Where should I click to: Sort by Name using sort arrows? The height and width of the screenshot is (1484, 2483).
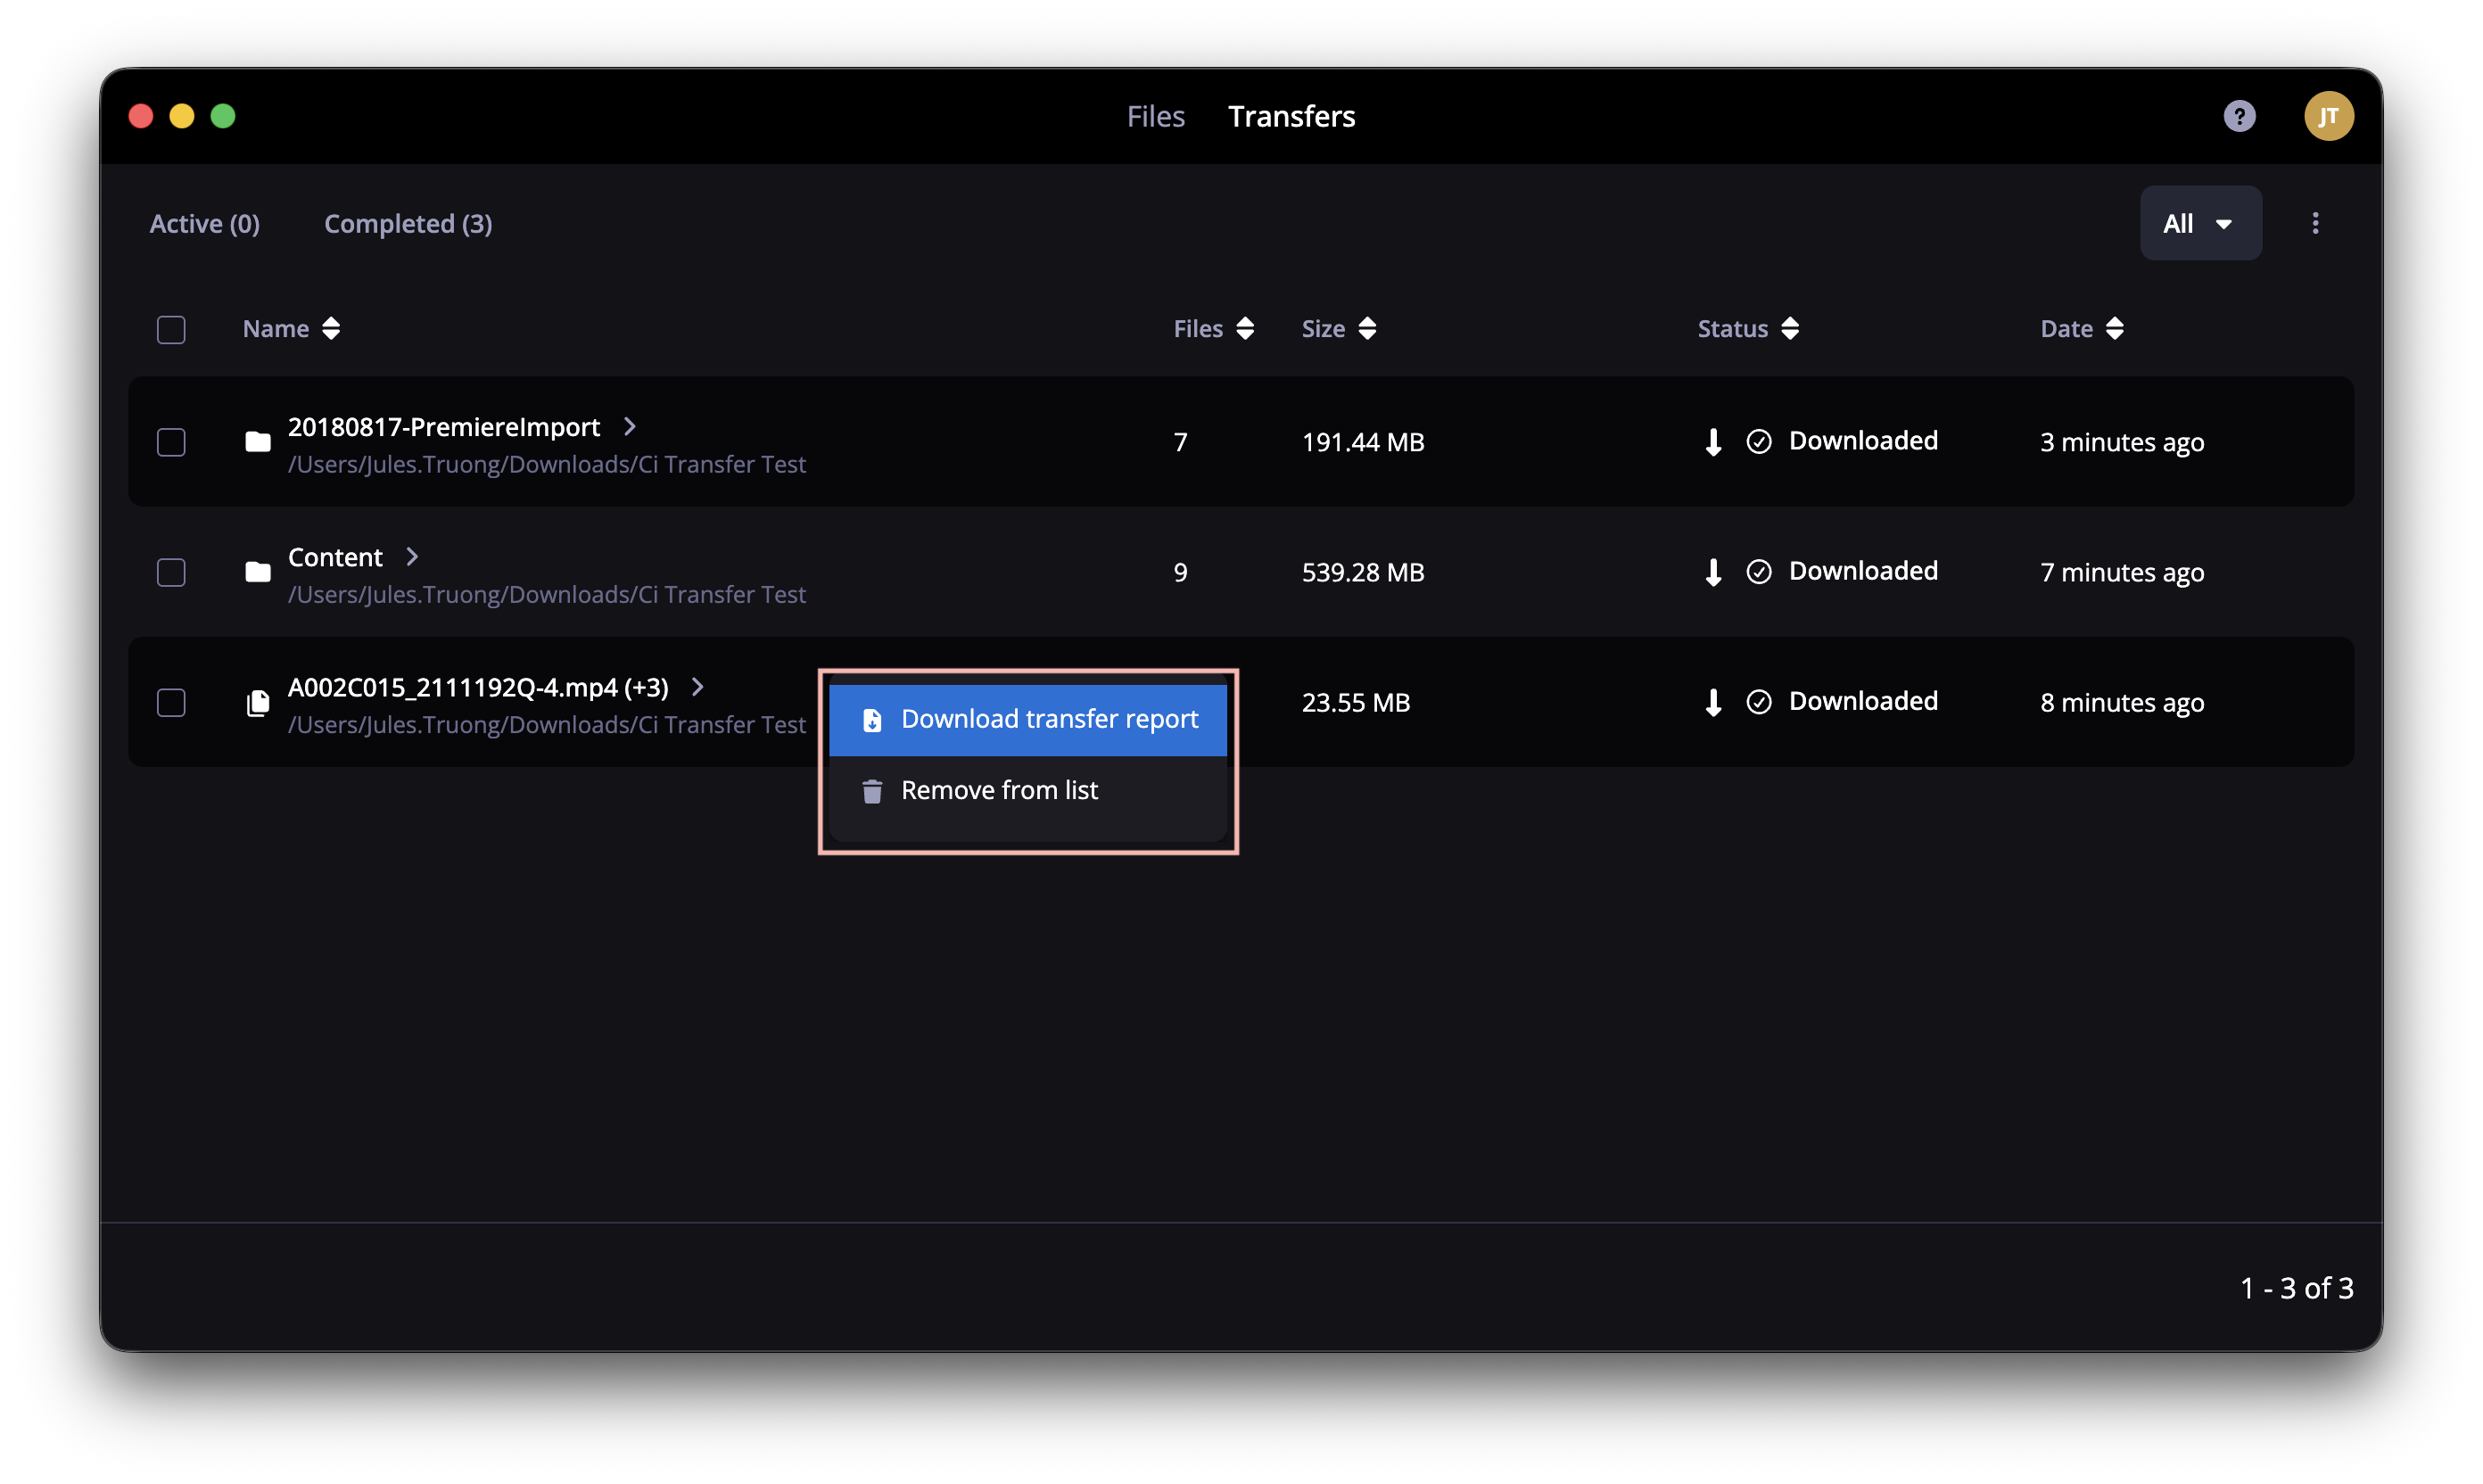pos(331,329)
